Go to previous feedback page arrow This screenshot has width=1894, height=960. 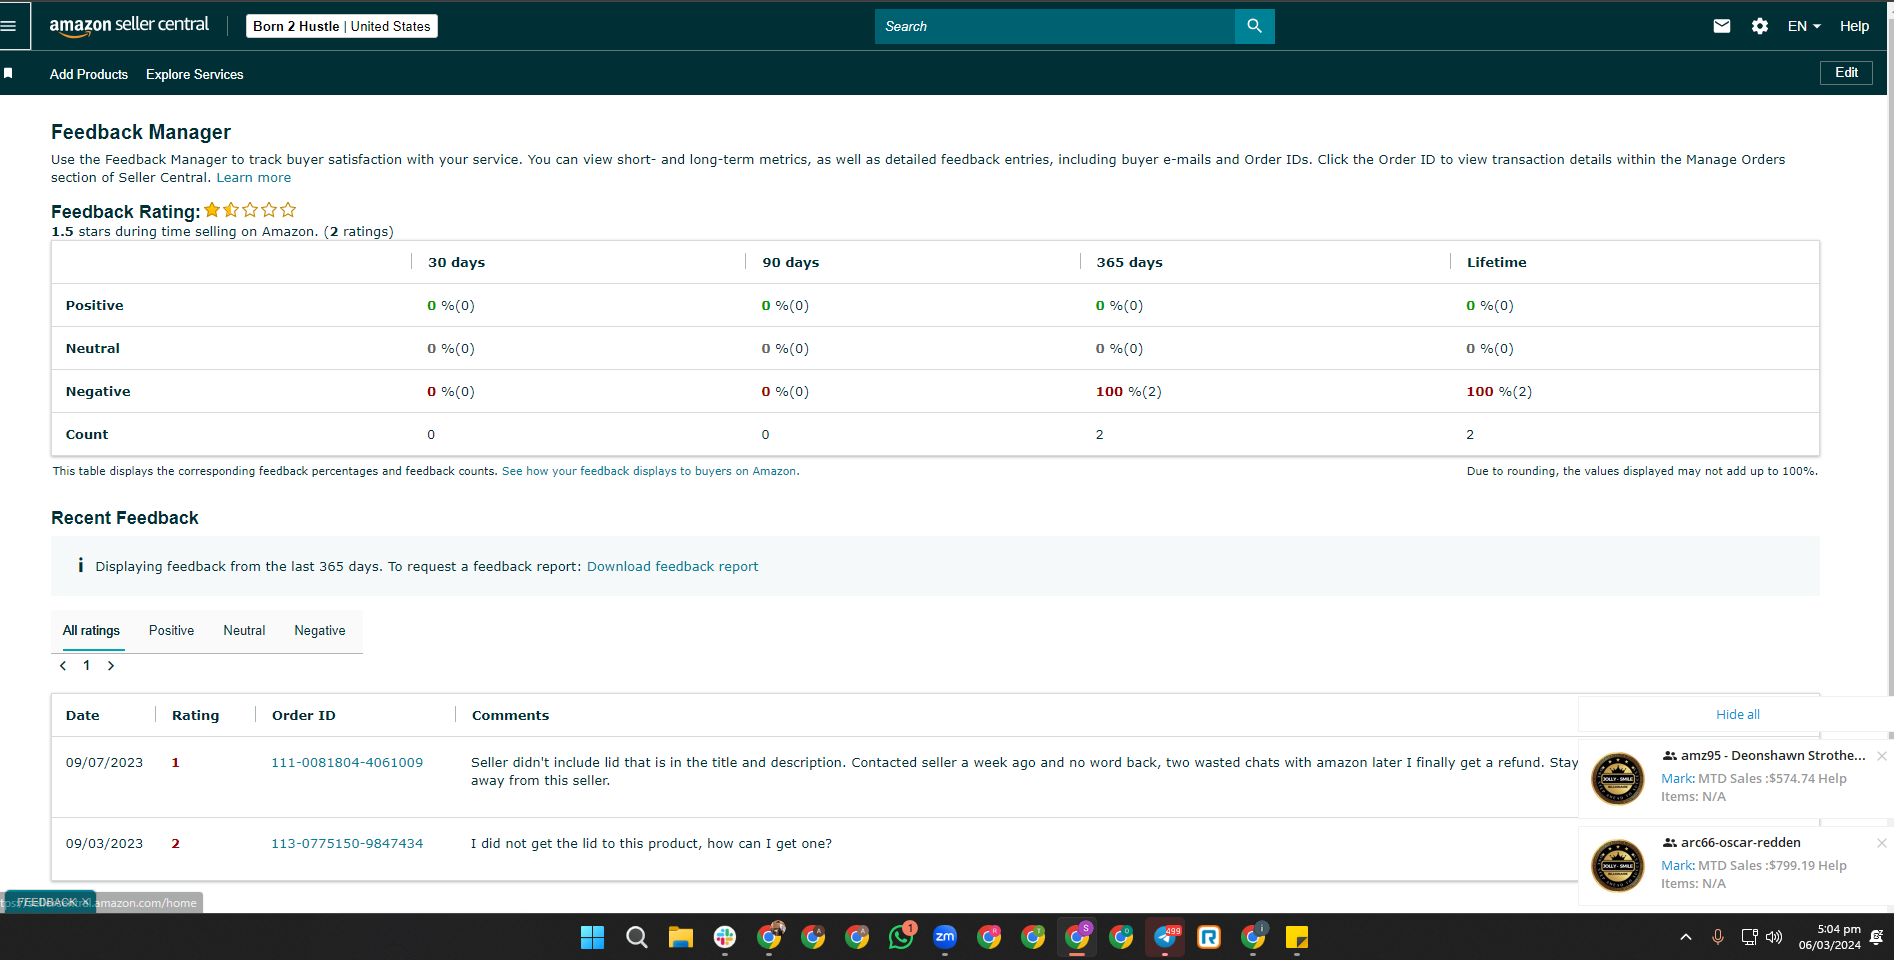[x=63, y=665]
